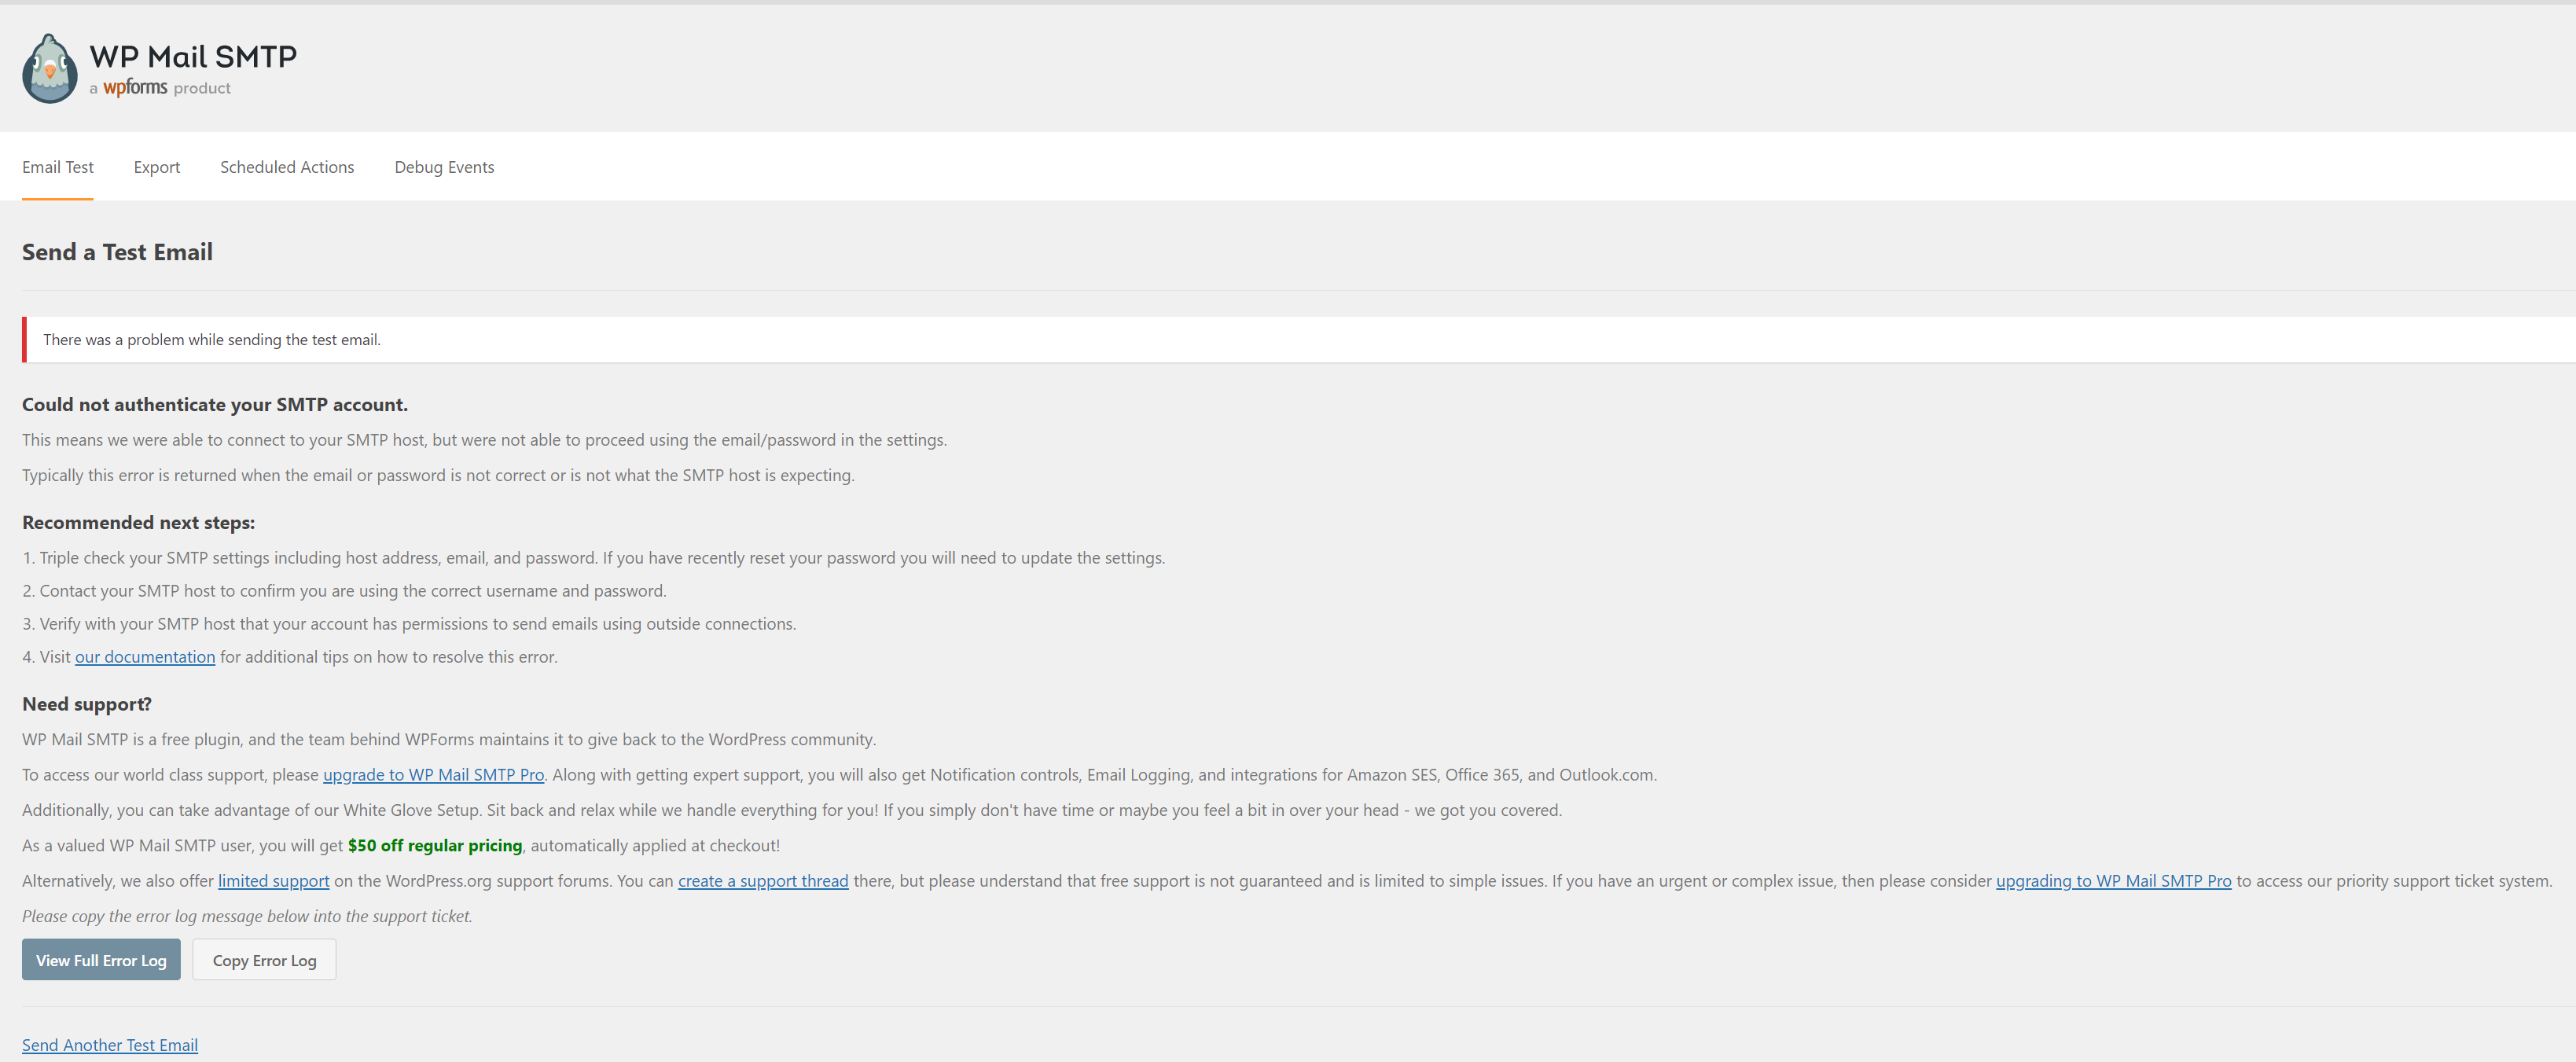Click the 'create a support thread' link
Image resolution: width=2576 pixels, height=1062 pixels.
tap(763, 881)
